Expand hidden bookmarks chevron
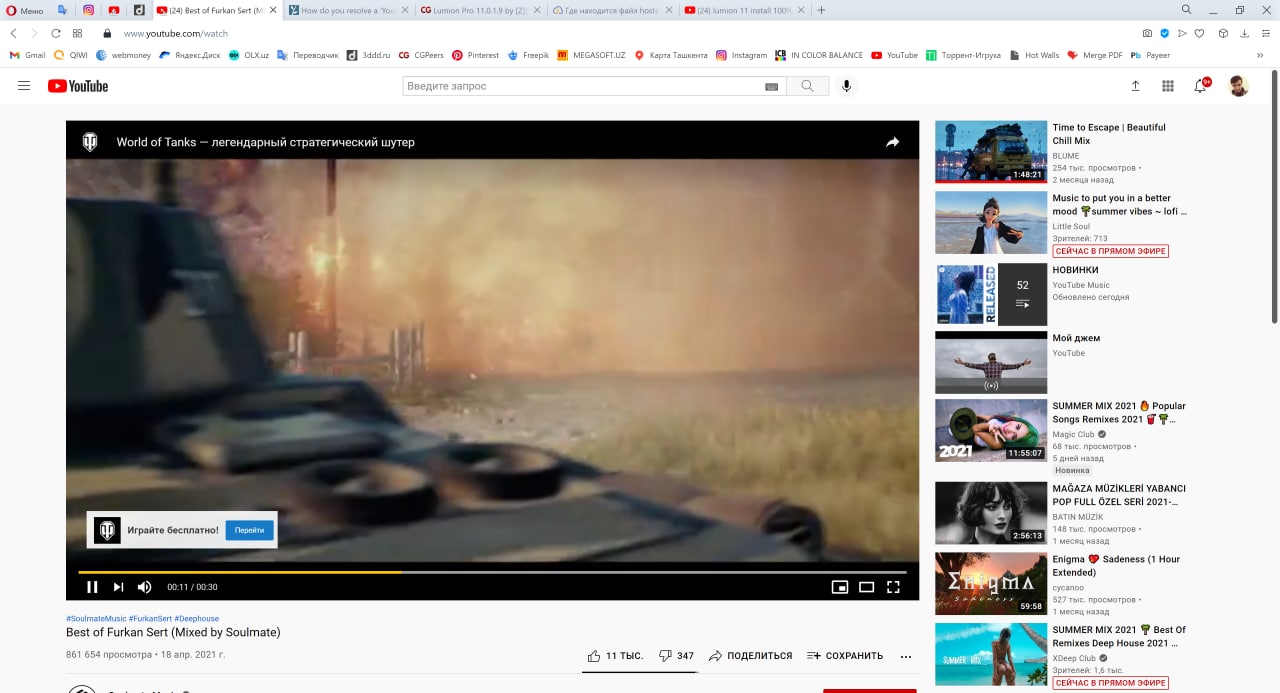 (1261, 55)
